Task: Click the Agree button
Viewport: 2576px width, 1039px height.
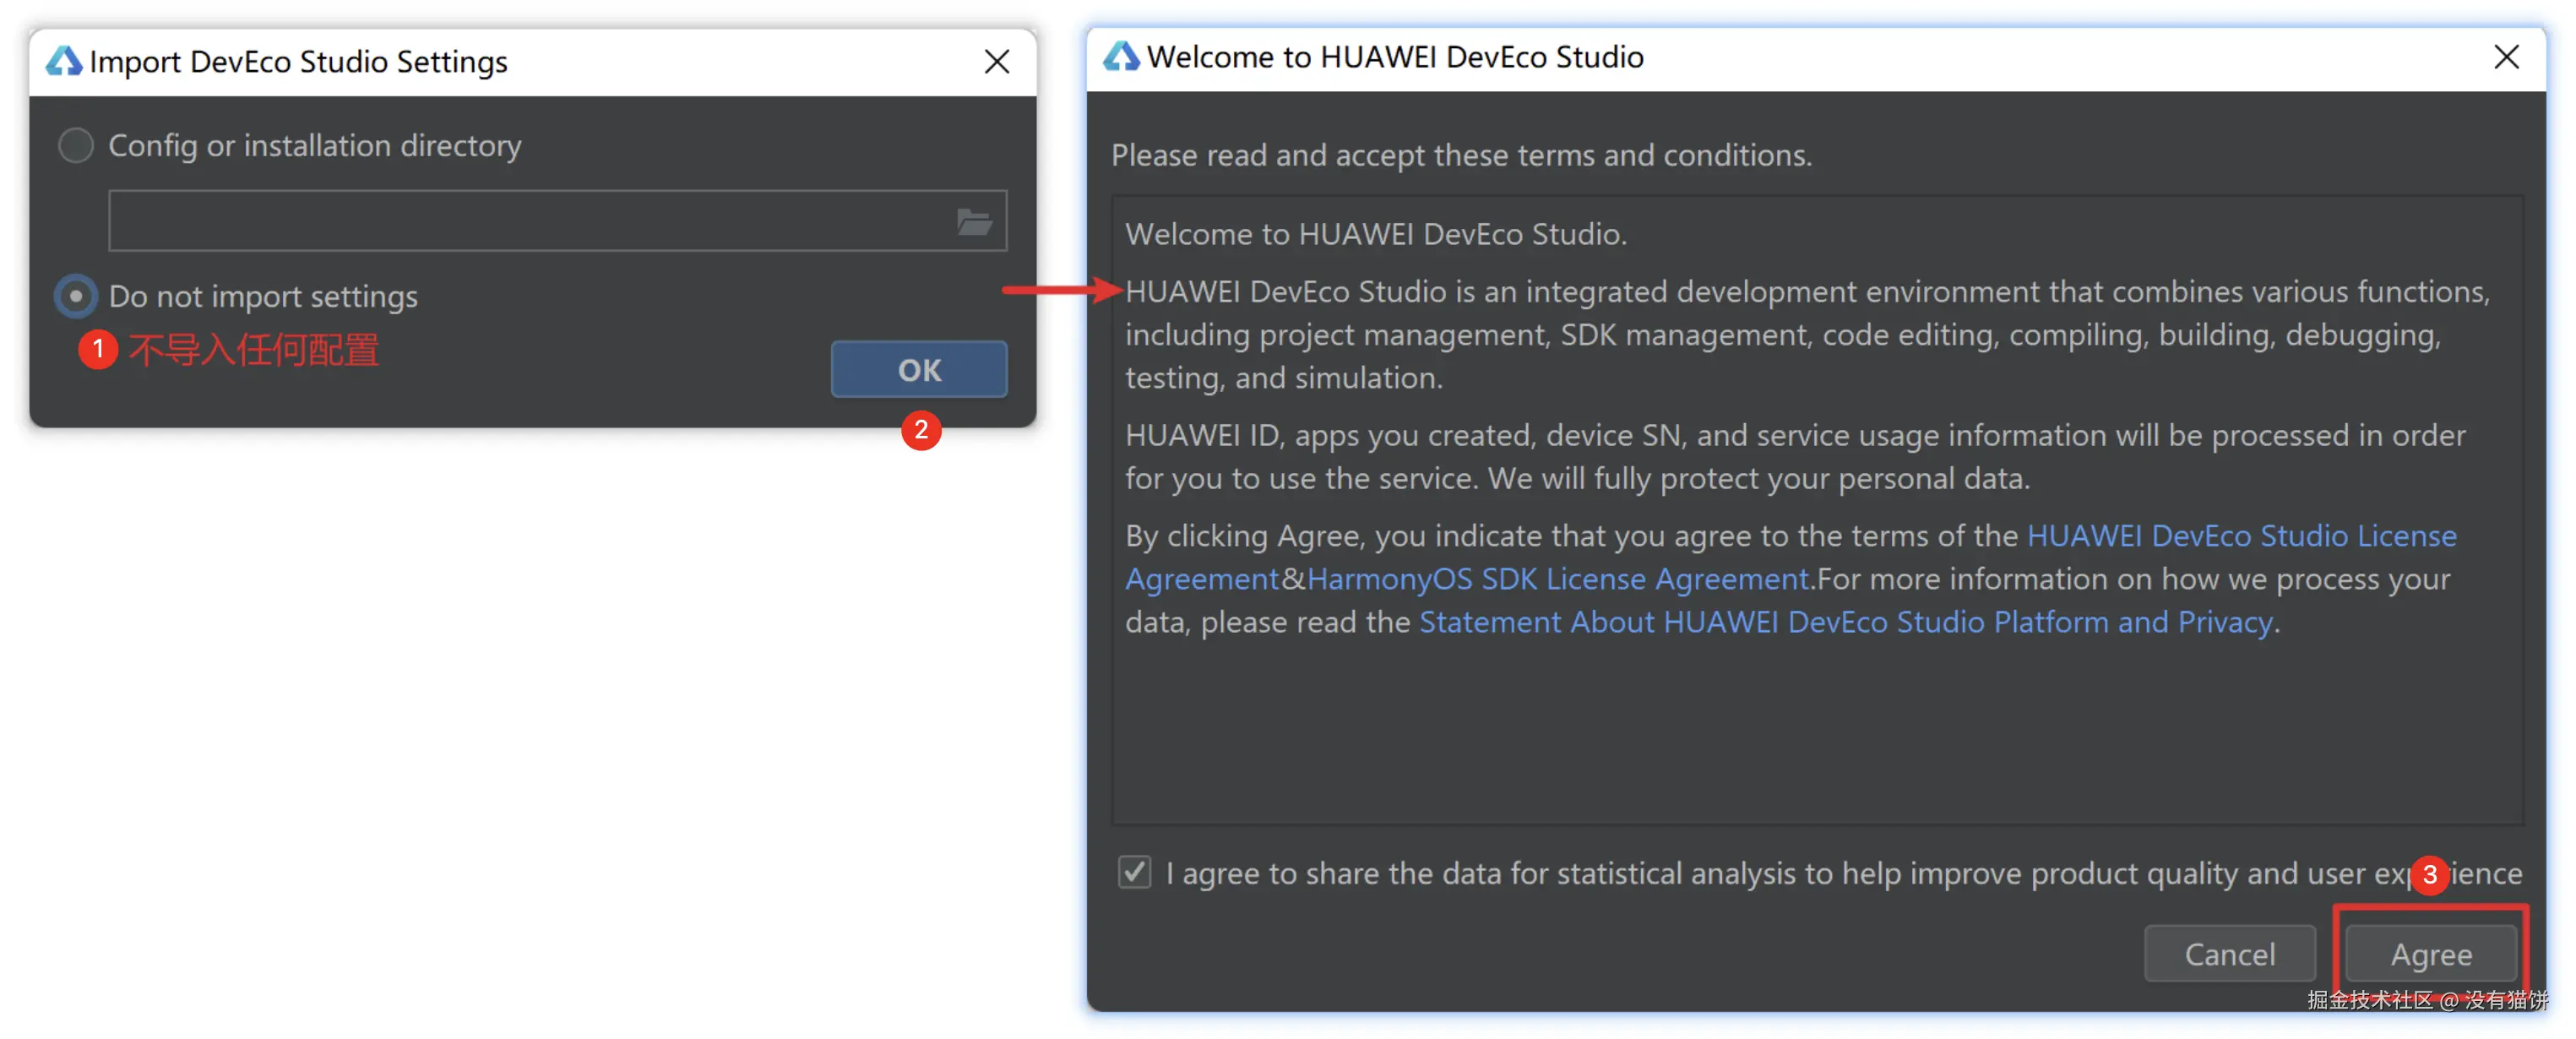Action: click(2430, 954)
